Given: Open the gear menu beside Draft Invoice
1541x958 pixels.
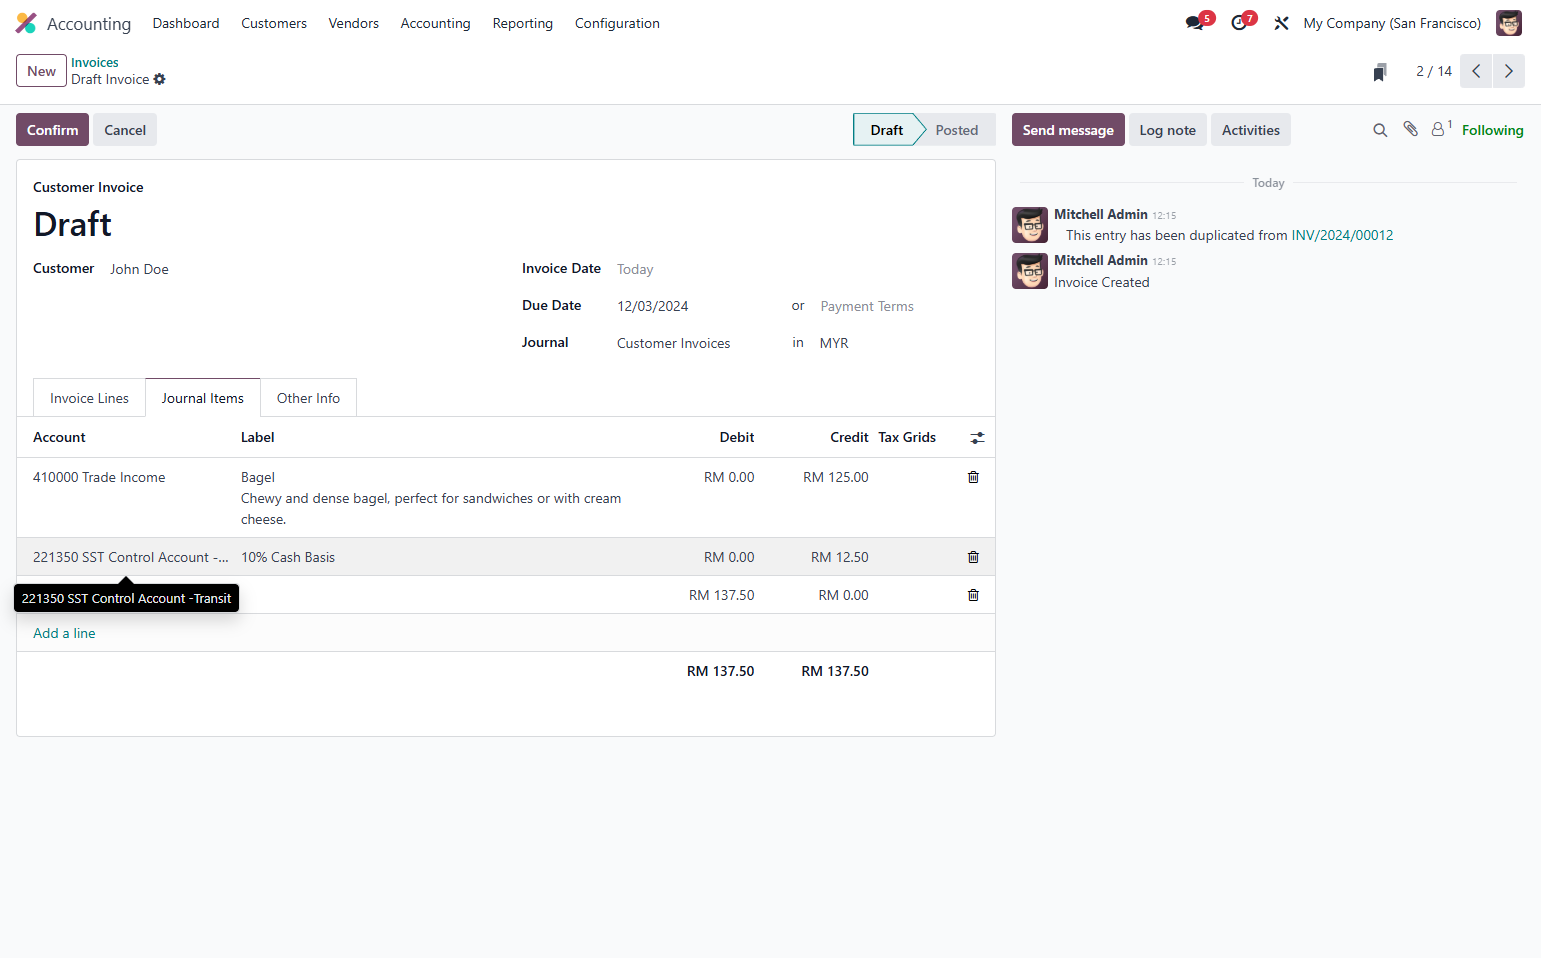Looking at the screenshot, I should tap(160, 79).
